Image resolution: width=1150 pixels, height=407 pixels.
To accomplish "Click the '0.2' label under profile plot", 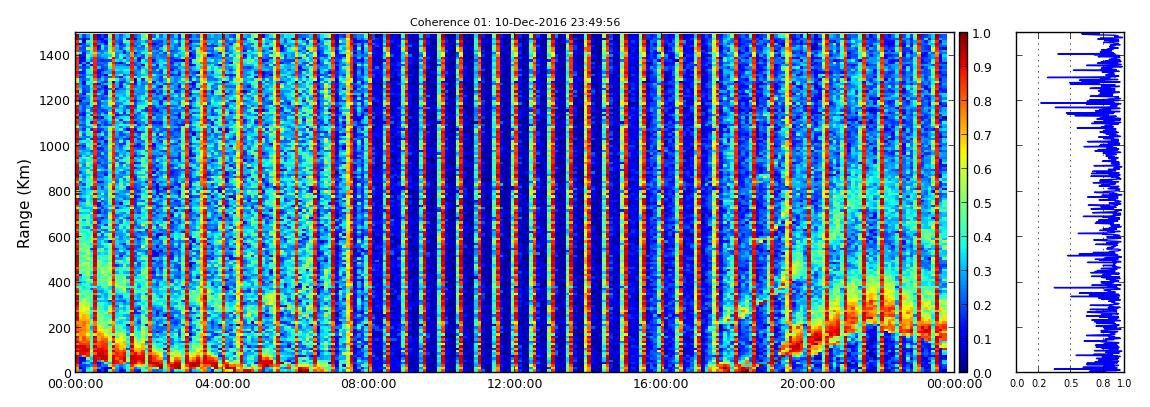I will [x=1039, y=383].
